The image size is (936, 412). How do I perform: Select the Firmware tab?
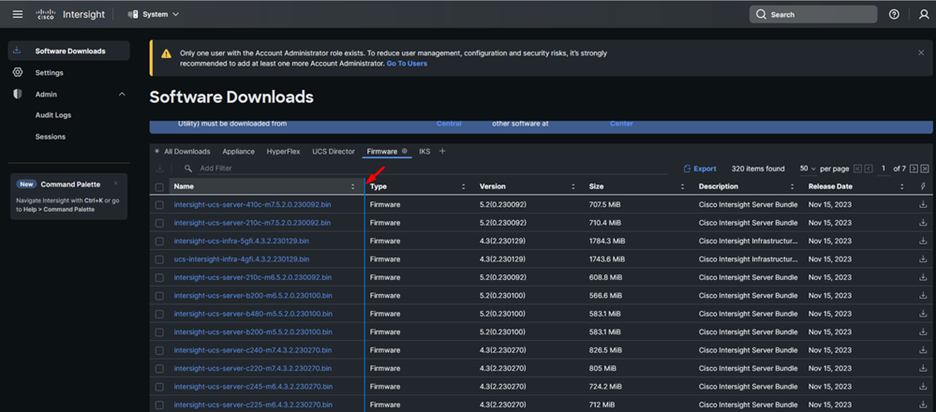[382, 151]
